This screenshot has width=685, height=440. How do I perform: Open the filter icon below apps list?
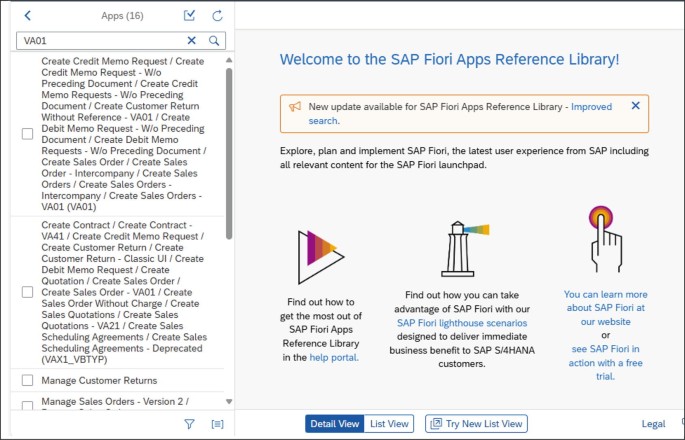pos(190,424)
